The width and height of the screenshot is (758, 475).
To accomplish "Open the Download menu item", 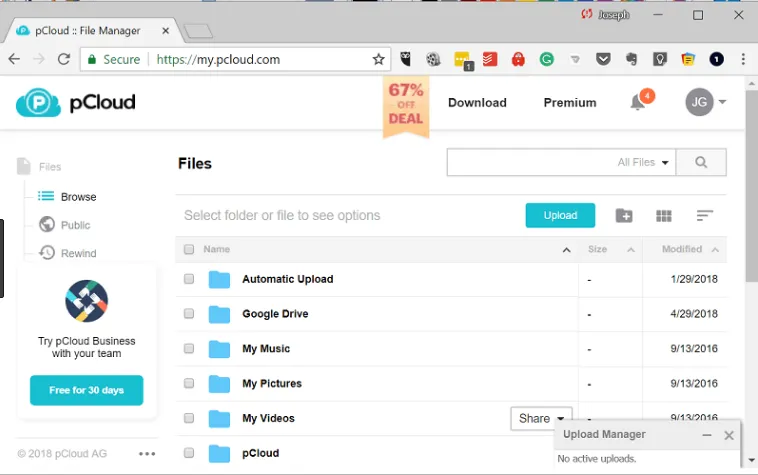I will [x=477, y=102].
